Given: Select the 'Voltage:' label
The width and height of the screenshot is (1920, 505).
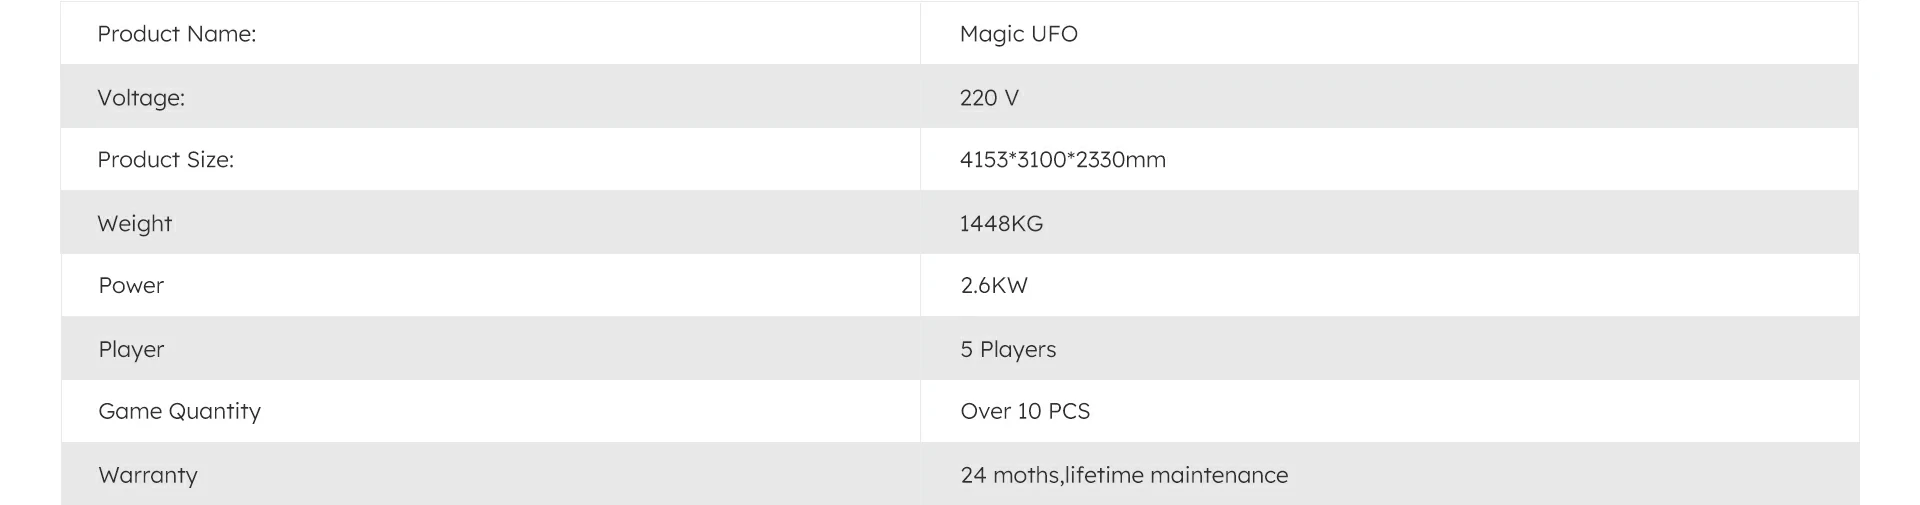Looking at the screenshot, I should 141,98.
